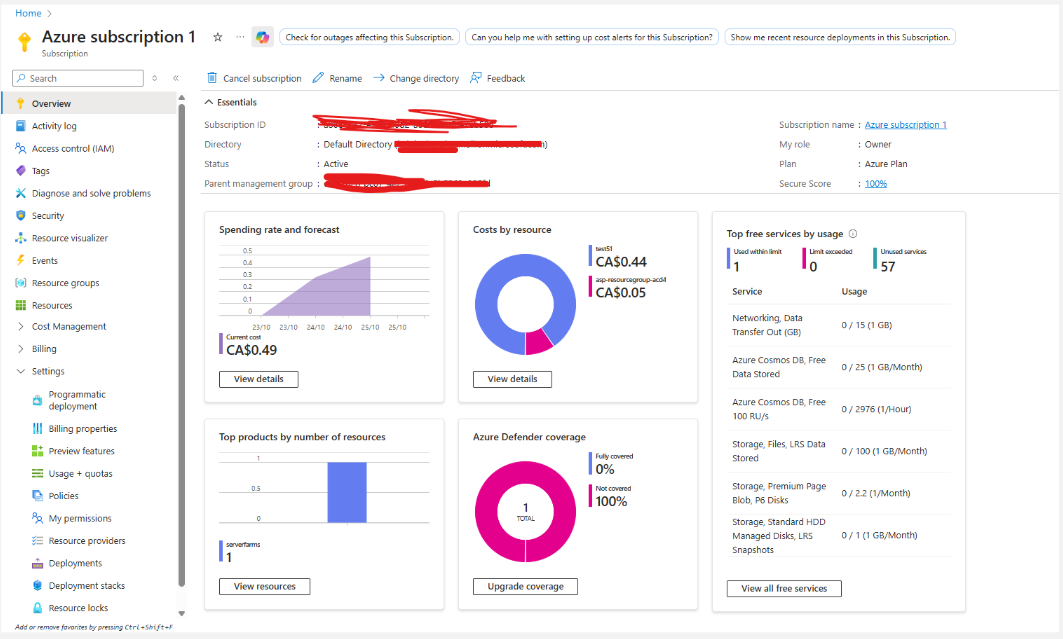Click the Upgrade coverage button

point(525,586)
